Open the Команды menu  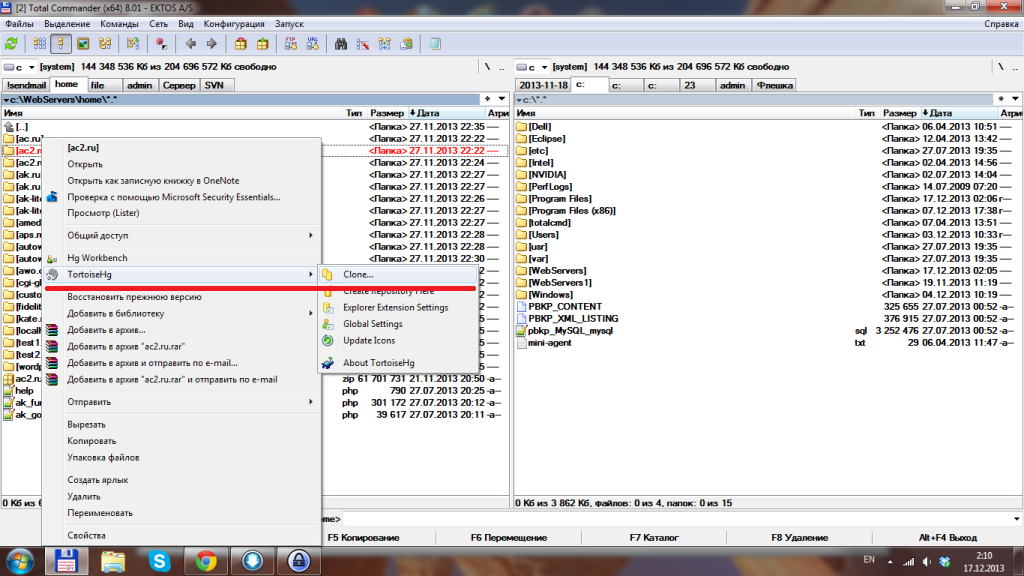coord(120,24)
